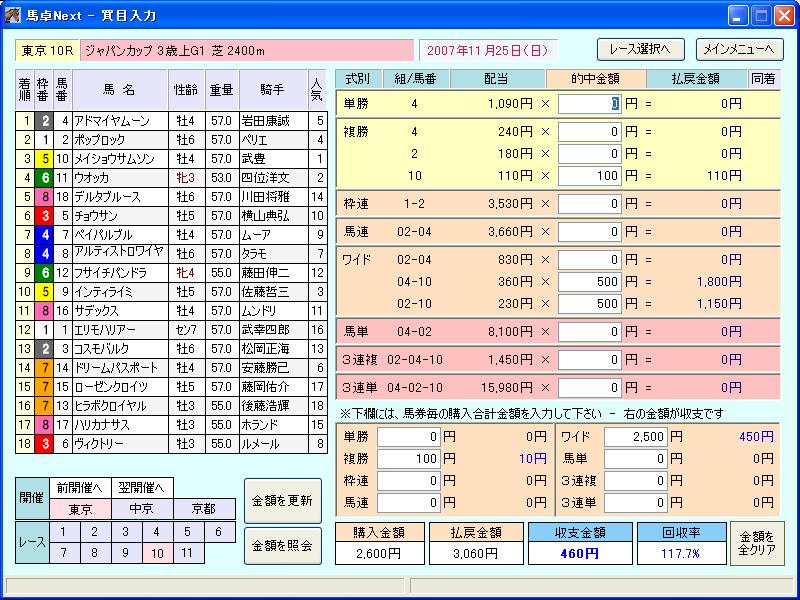
Task: Go to メインメニューへ main menu
Action: [x=739, y=49]
